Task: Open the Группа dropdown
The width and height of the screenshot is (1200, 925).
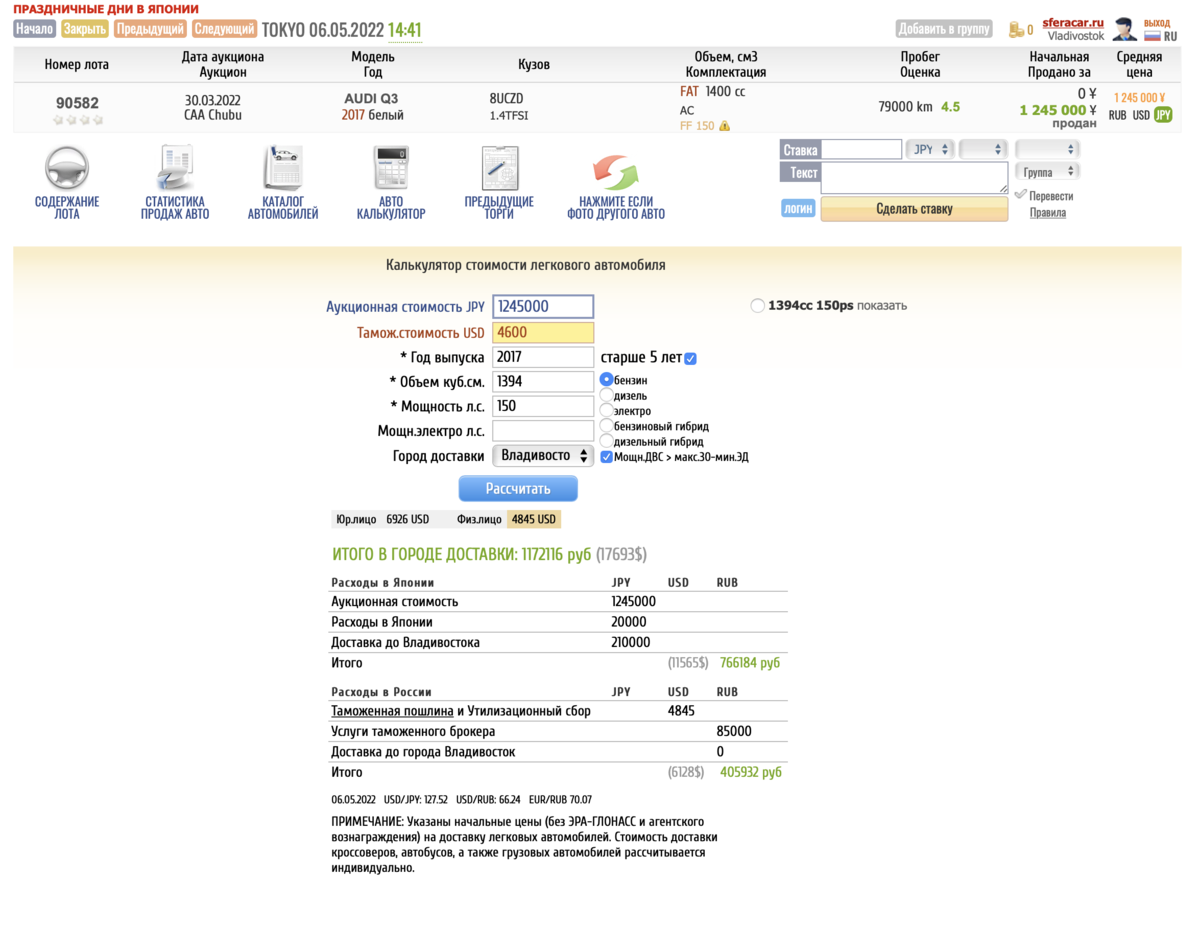Action: (1047, 172)
